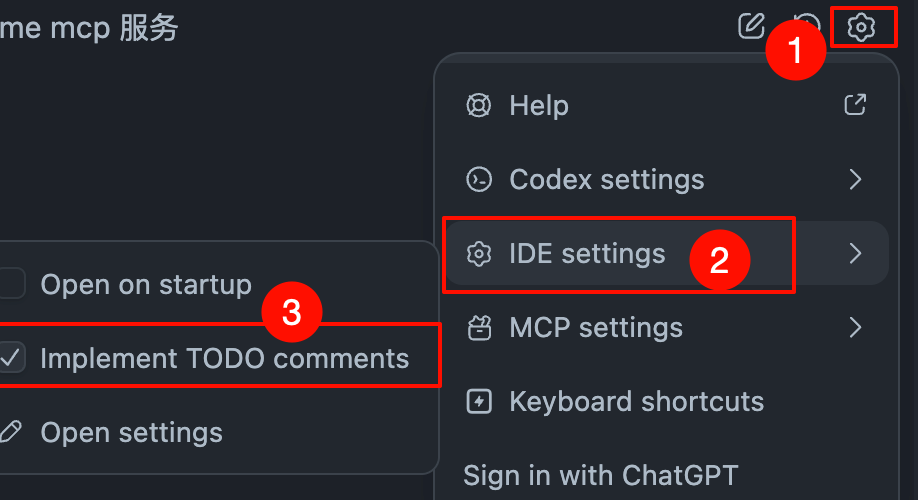Image resolution: width=918 pixels, height=500 pixels.
Task: Click Sign in with ChatGPT
Action: (x=600, y=474)
